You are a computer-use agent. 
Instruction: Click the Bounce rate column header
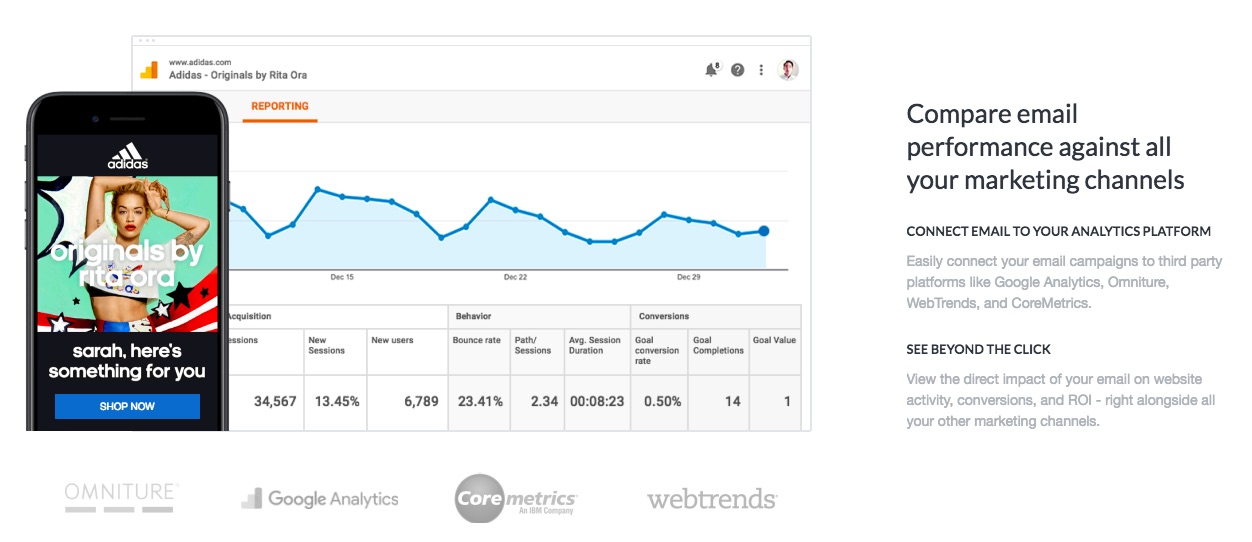[478, 341]
